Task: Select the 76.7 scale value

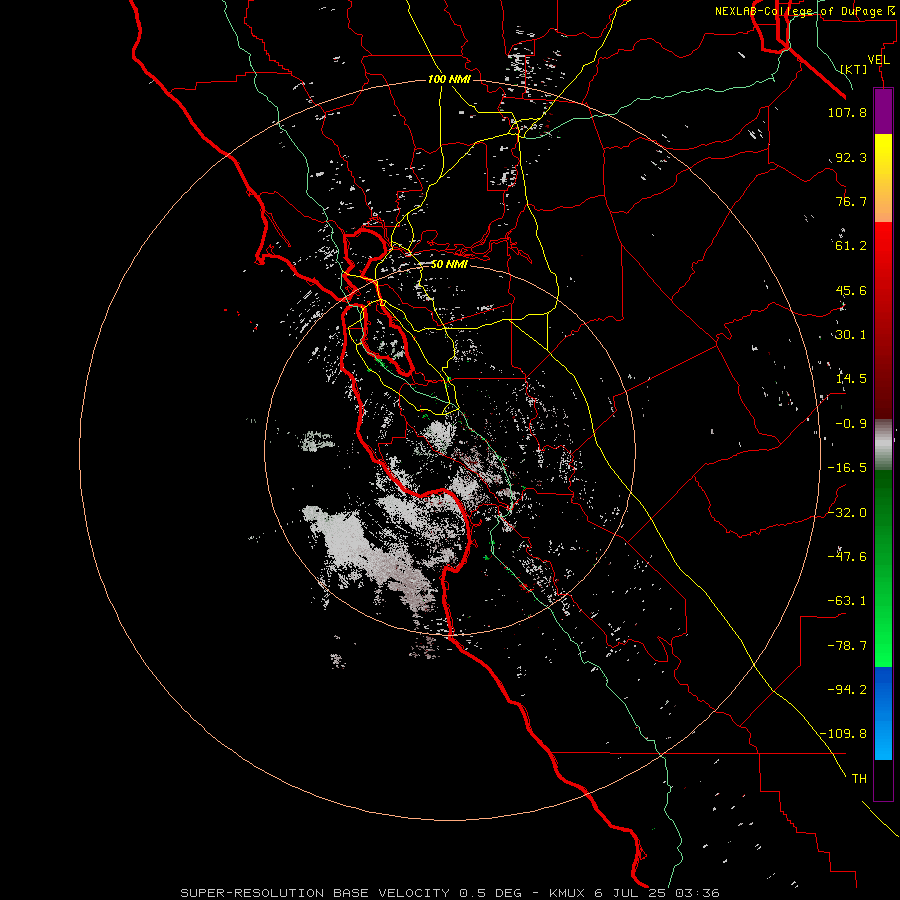Action: pyautogui.click(x=851, y=201)
